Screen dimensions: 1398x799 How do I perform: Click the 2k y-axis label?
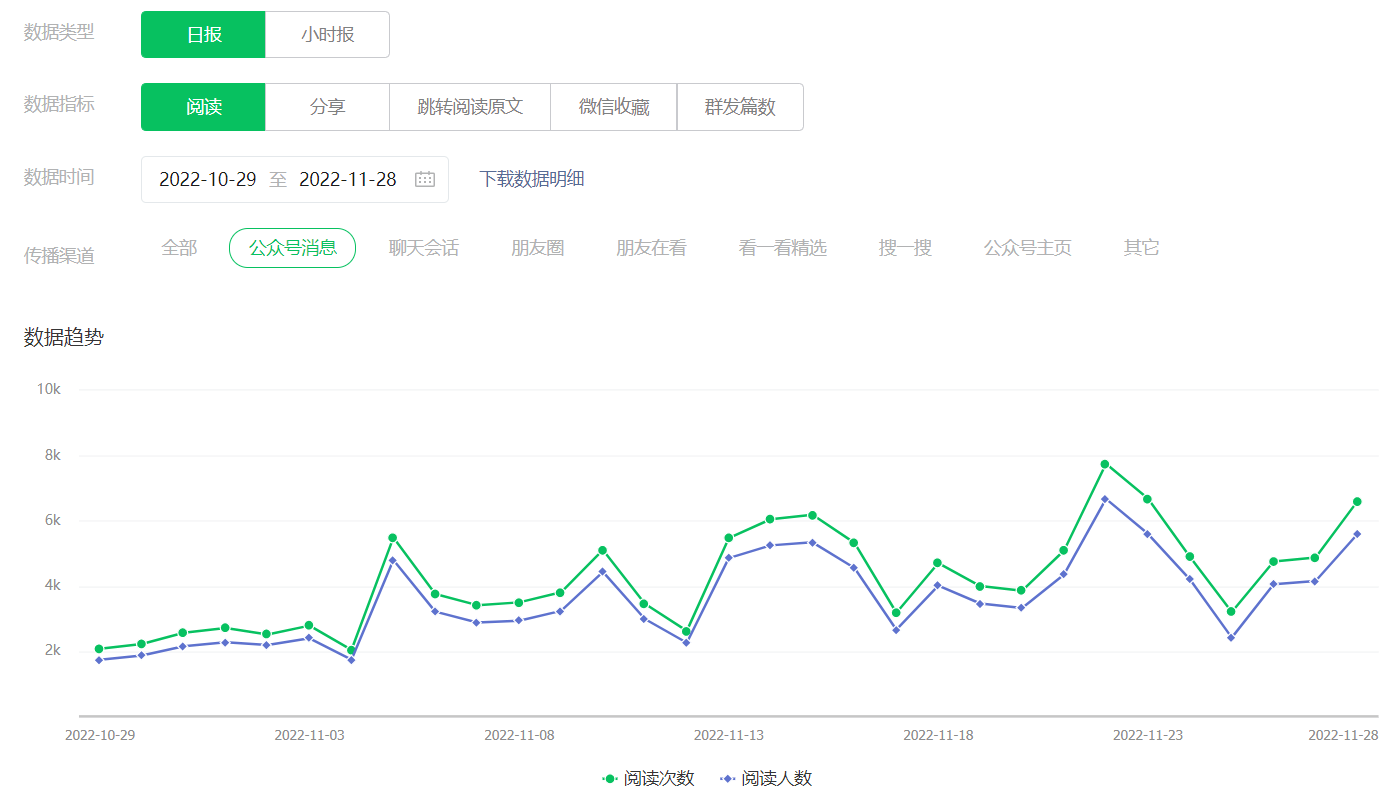tap(53, 651)
